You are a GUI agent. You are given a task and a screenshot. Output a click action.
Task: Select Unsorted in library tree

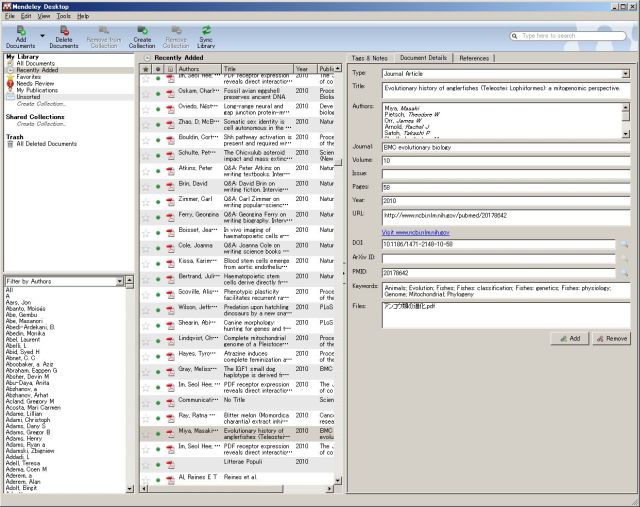tap(28, 97)
